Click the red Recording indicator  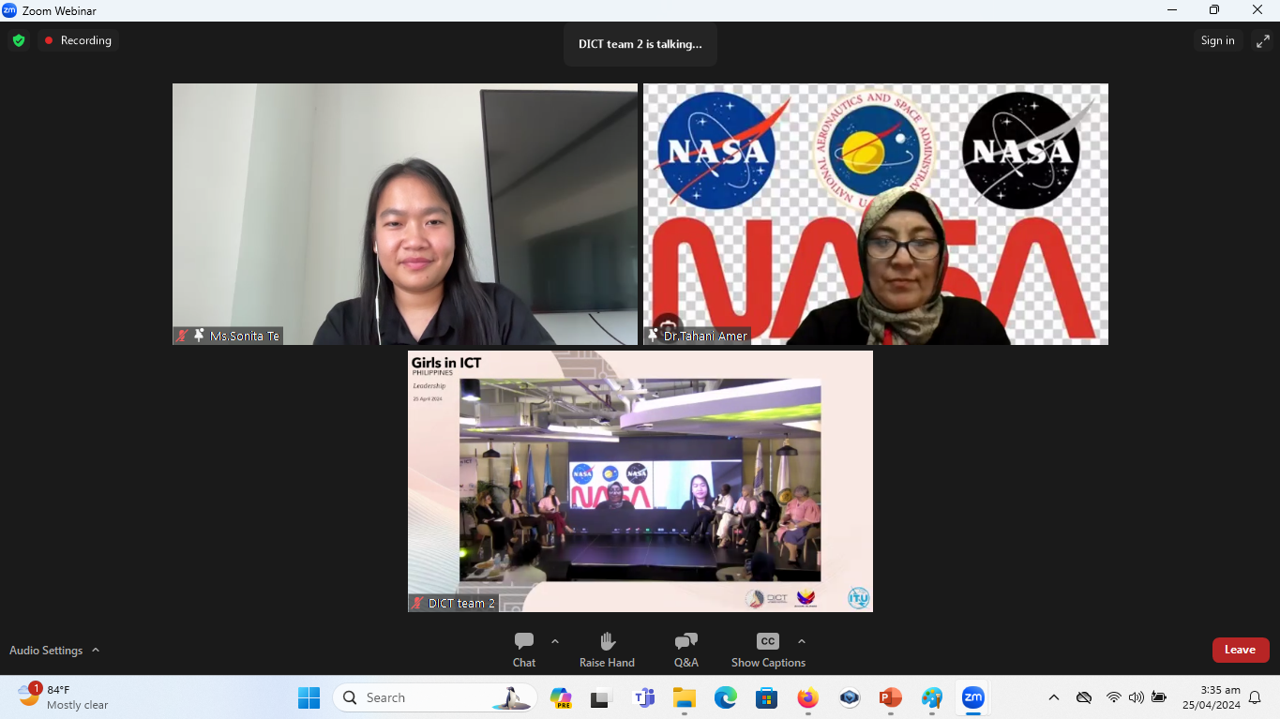[78, 41]
